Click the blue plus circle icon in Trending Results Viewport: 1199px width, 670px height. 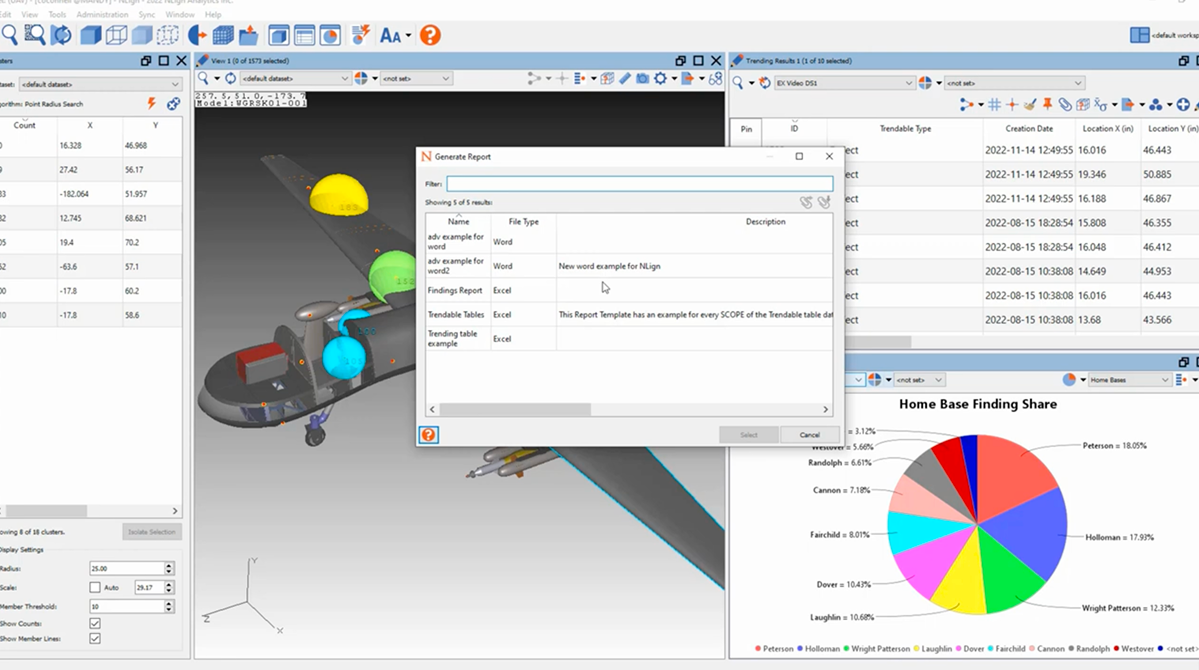(1183, 104)
